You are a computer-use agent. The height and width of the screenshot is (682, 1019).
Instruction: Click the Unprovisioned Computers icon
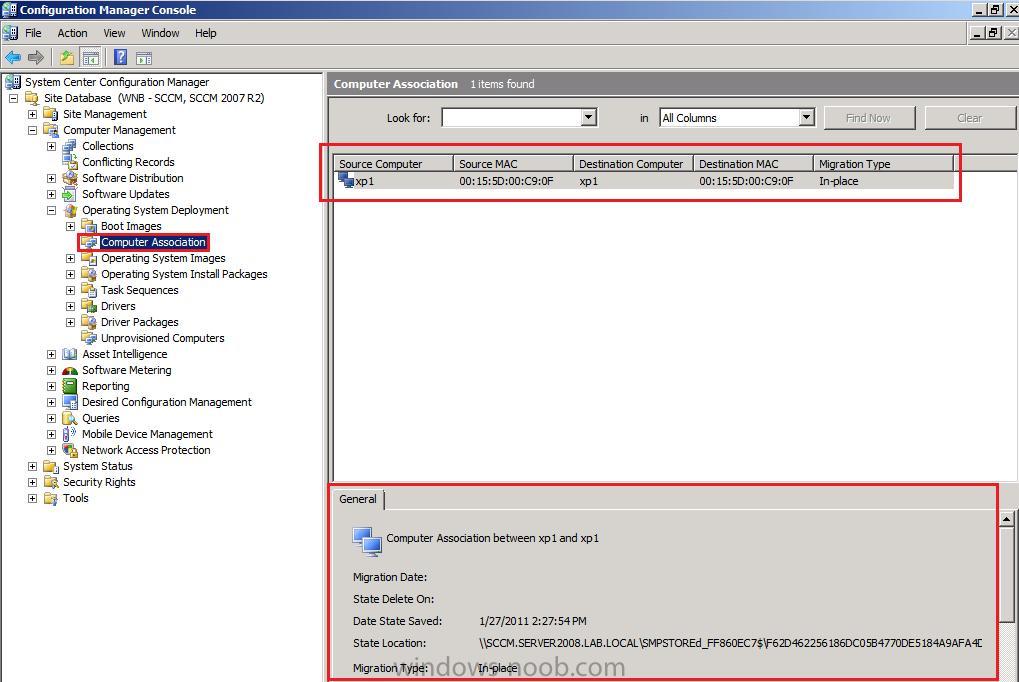click(89, 338)
